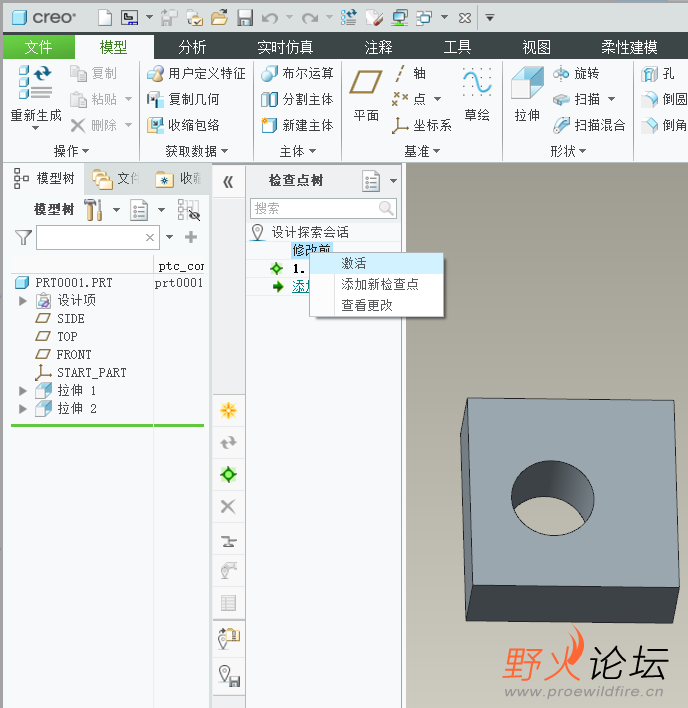The width and height of the screenshot is (688, 708).
Task: Select the Hole (孔) tool
Action: coord(657,73)
